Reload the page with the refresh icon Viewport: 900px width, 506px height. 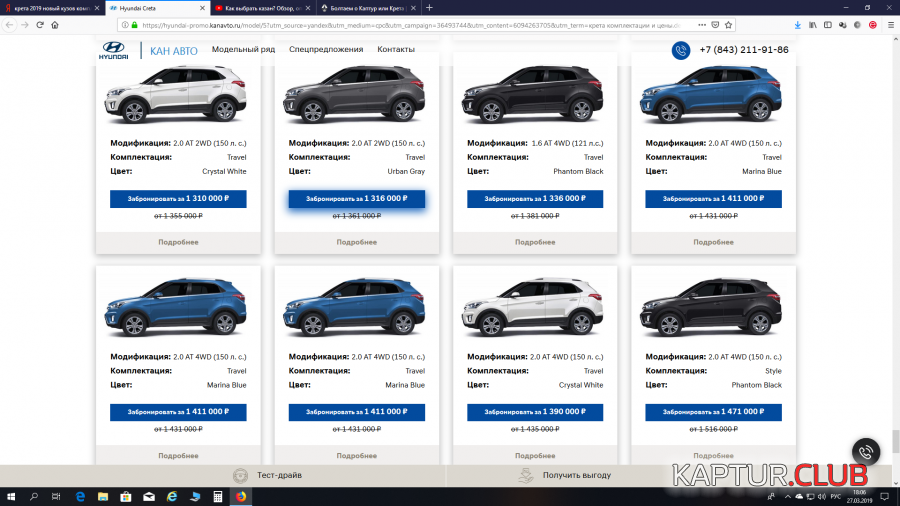point(39,25)
